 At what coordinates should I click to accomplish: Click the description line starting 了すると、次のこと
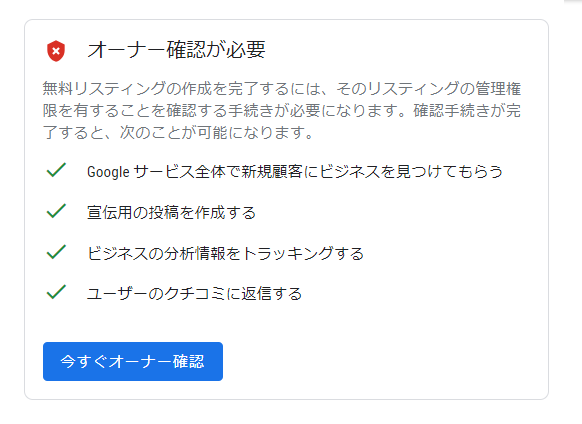[178, 133]
